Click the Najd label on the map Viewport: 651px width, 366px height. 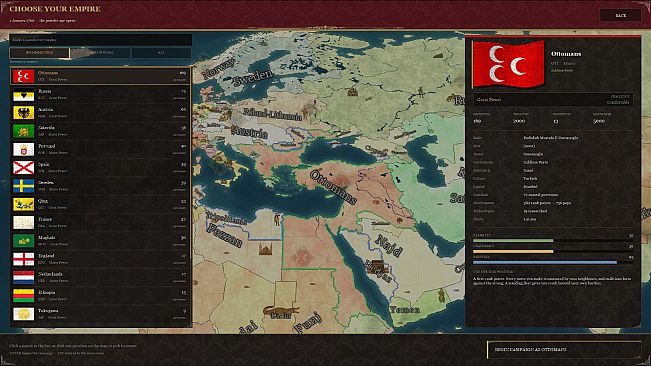[389, 246]
